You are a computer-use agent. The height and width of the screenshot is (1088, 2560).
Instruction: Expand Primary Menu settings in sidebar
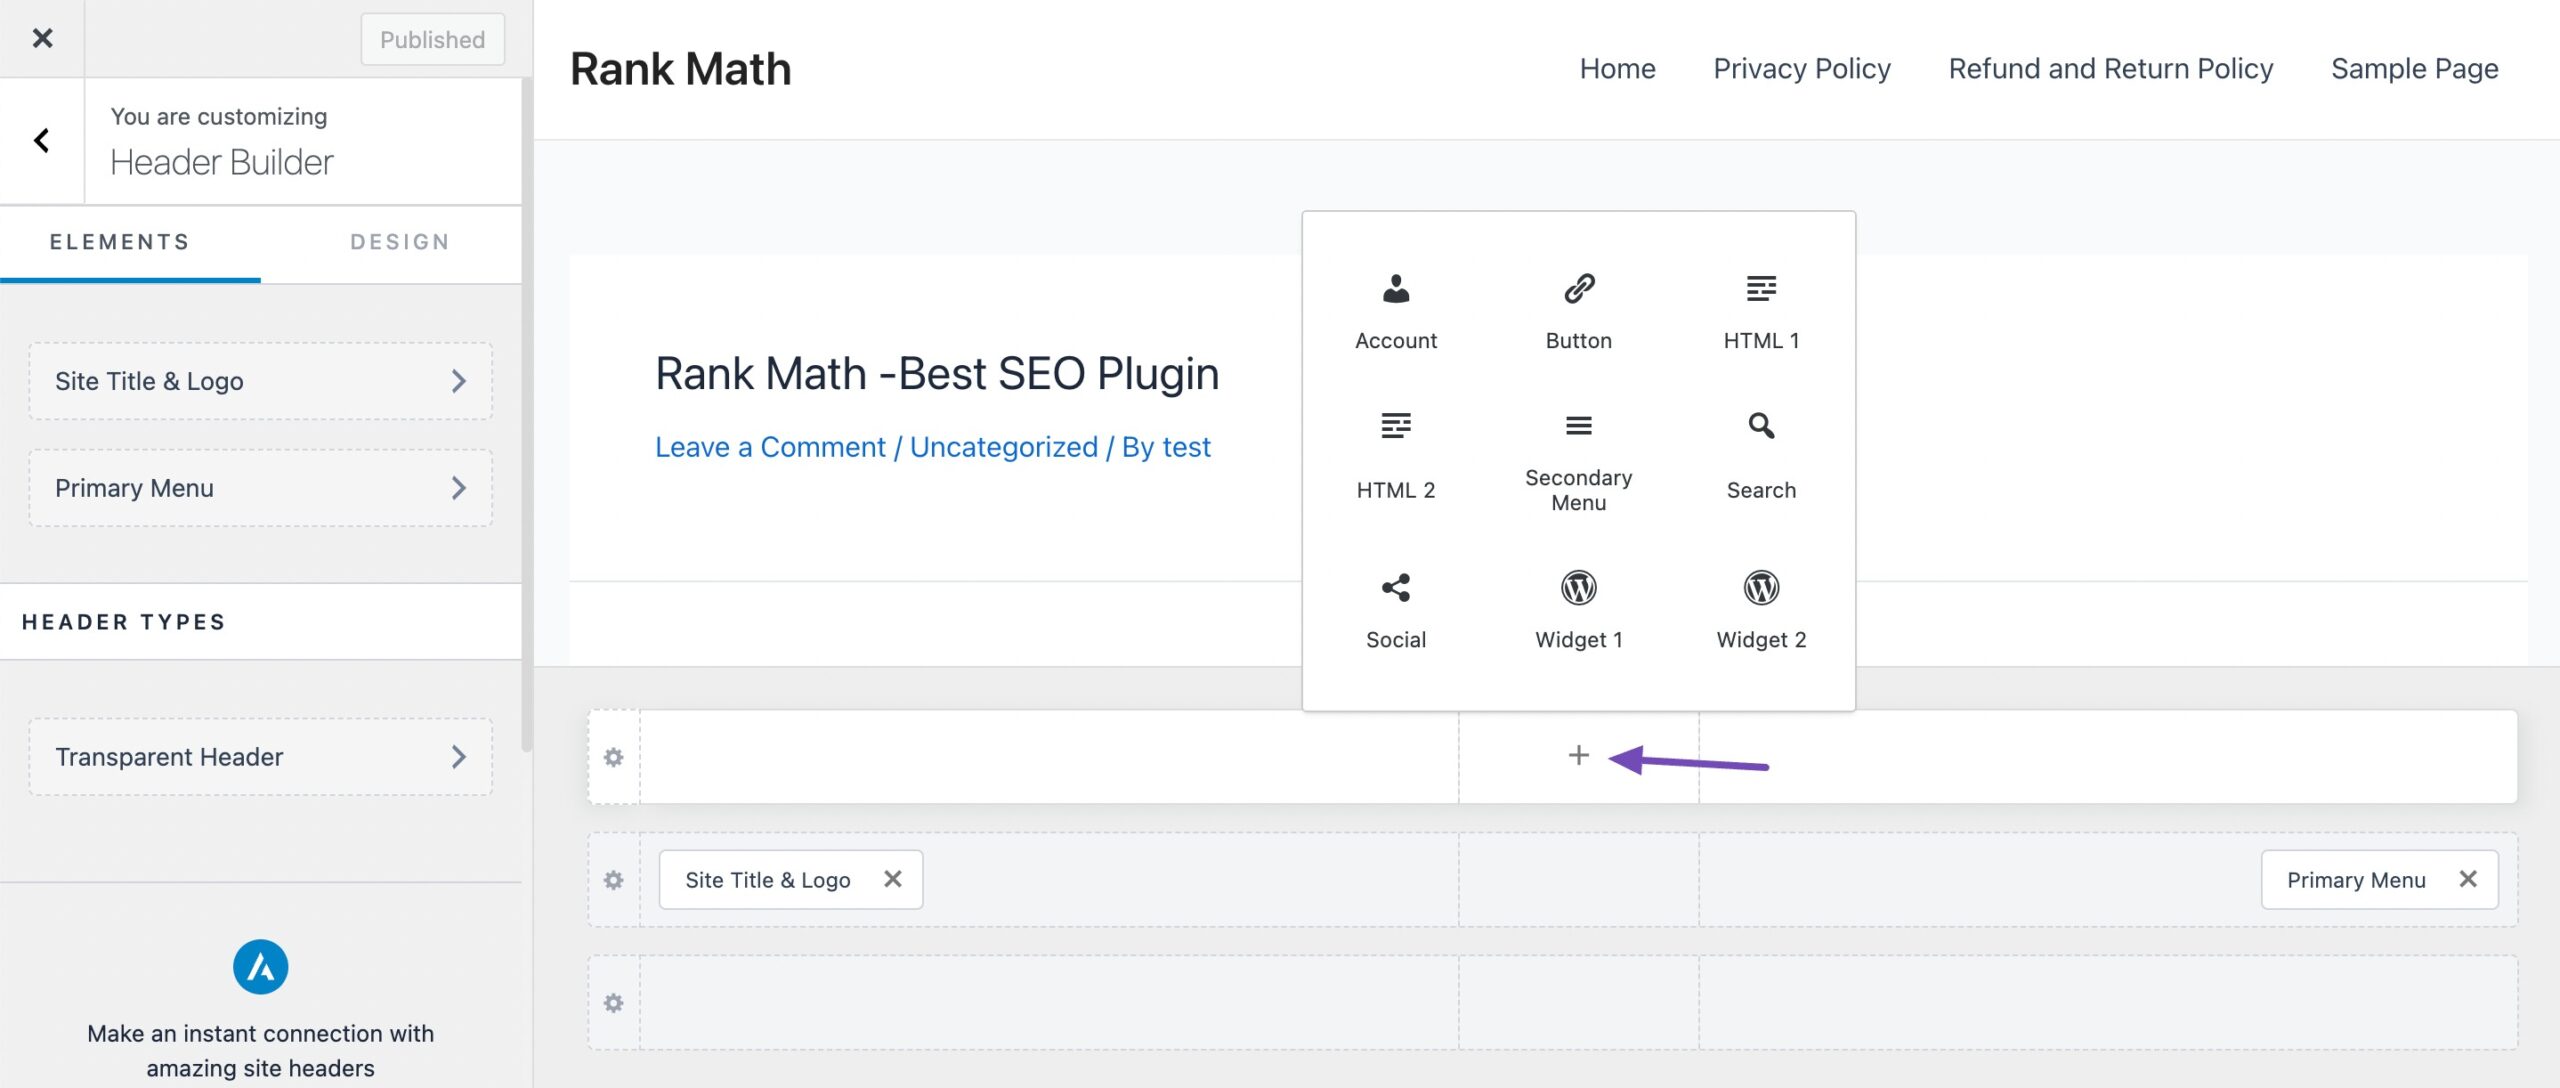[260, 488]
